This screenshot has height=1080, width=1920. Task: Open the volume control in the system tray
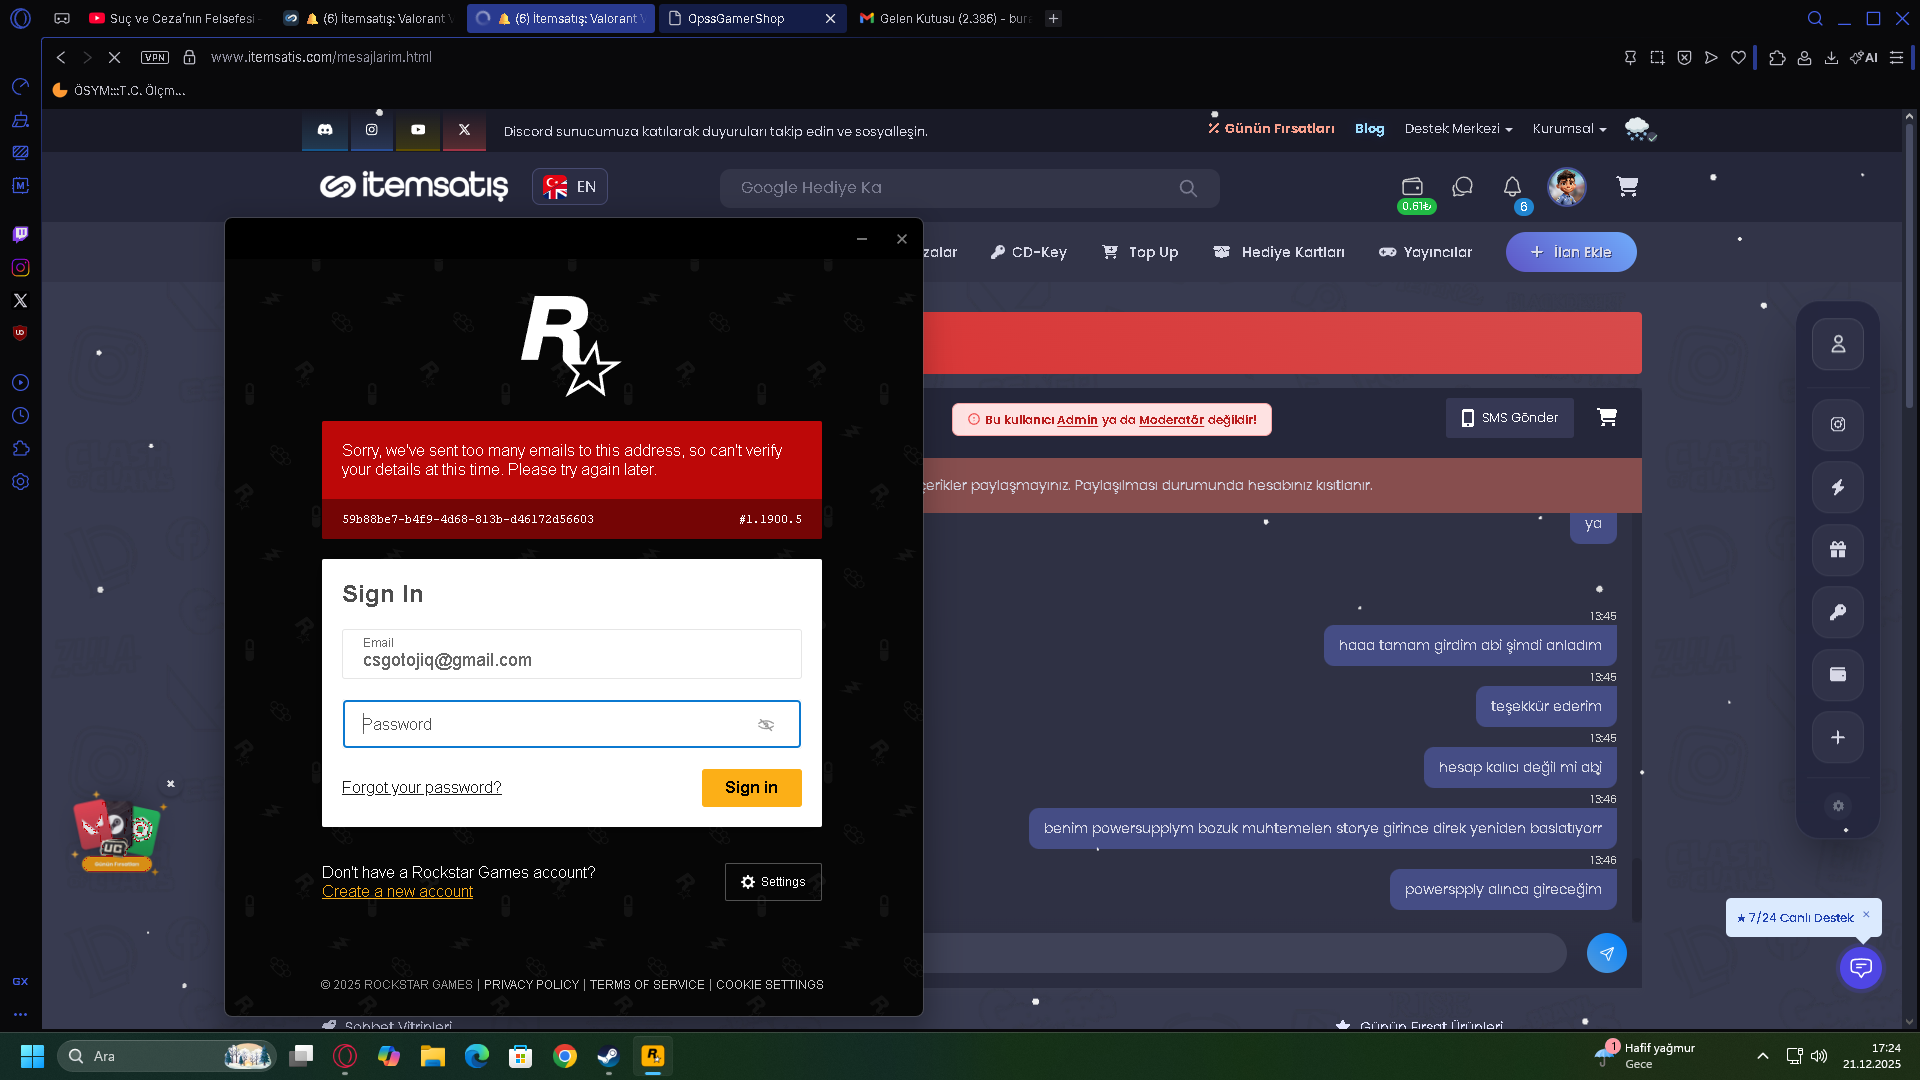(x=1819, y=1056)
